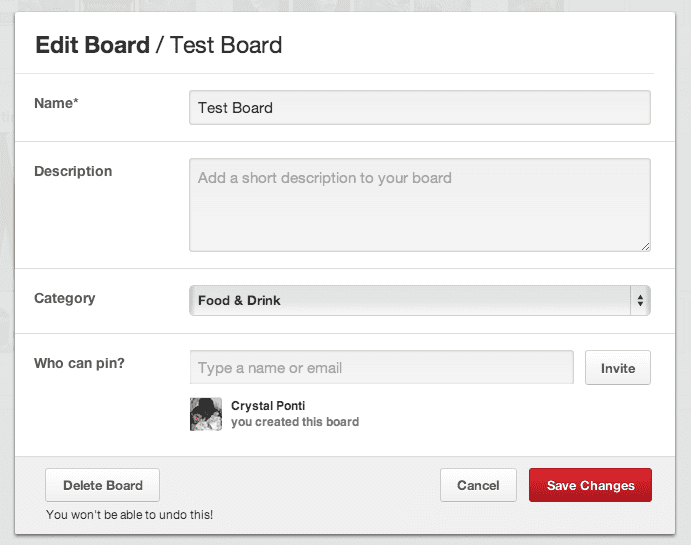Click the 'Type a name or email' field
Image resolution: width=691 pixels, height=545 pixels.
[x=382, y=367]
